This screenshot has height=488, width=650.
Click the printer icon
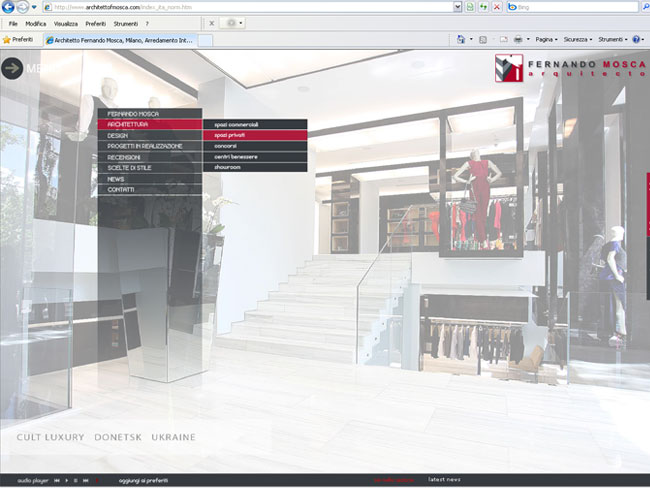tap(518, 39)
